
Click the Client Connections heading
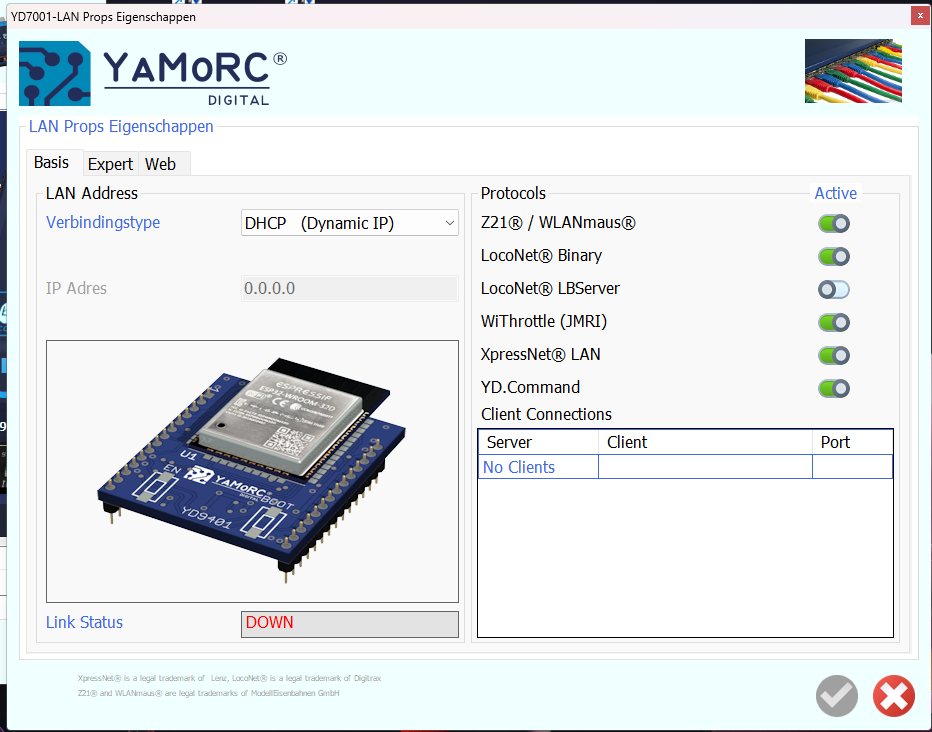click(546, 414)
